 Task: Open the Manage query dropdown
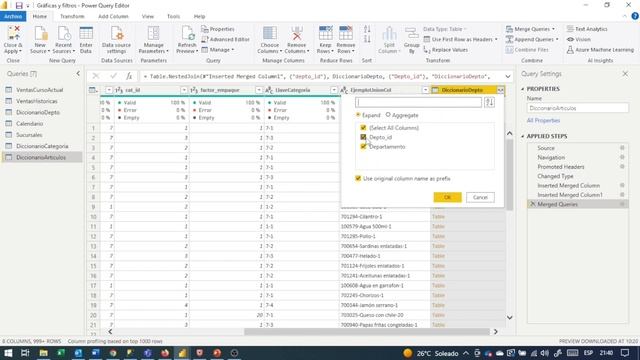tap(218, 50)
